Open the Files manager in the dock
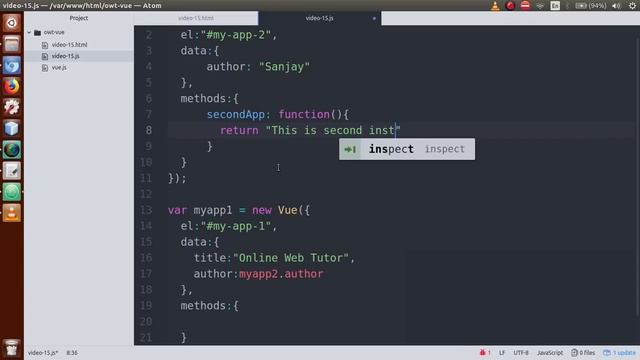The image size is (640, 360). 11,44
